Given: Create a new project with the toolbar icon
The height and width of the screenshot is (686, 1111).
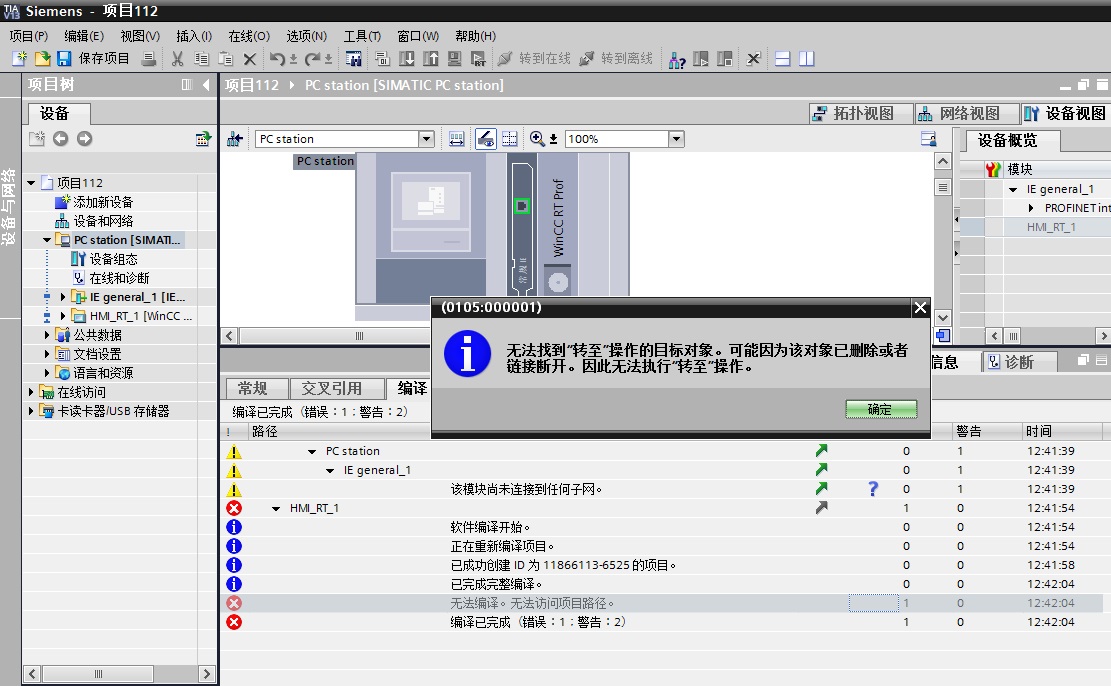Looking at the screenshot, I should pos(19,59).
